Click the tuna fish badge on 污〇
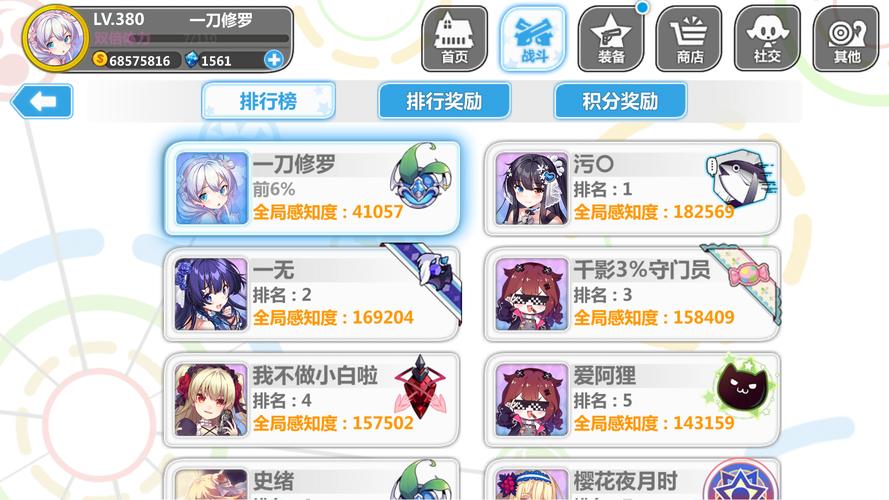 (x=742, y=179)
